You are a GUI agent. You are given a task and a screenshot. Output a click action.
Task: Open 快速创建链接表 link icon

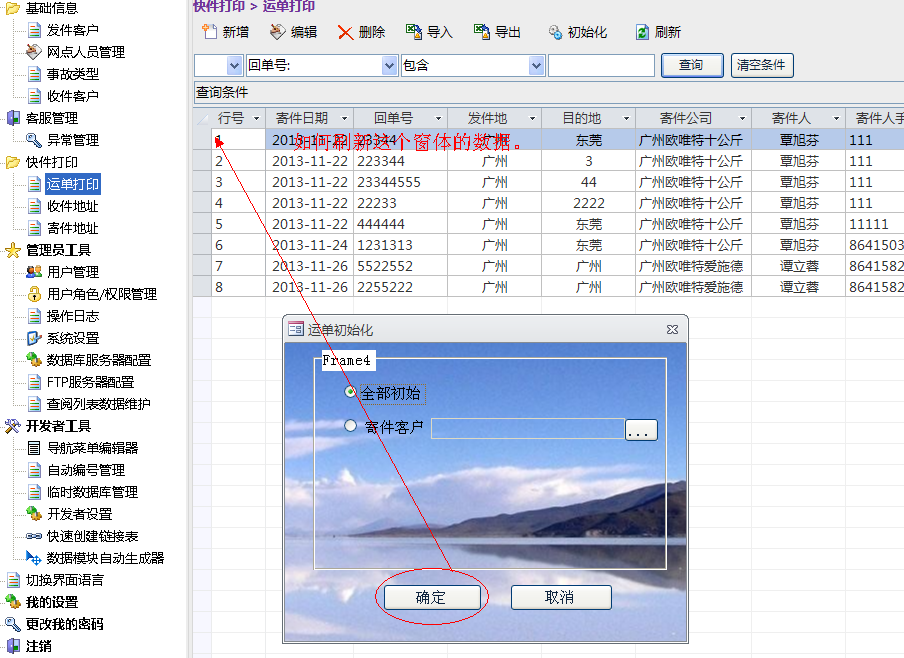pyautogui.click(x=34, y=536)
